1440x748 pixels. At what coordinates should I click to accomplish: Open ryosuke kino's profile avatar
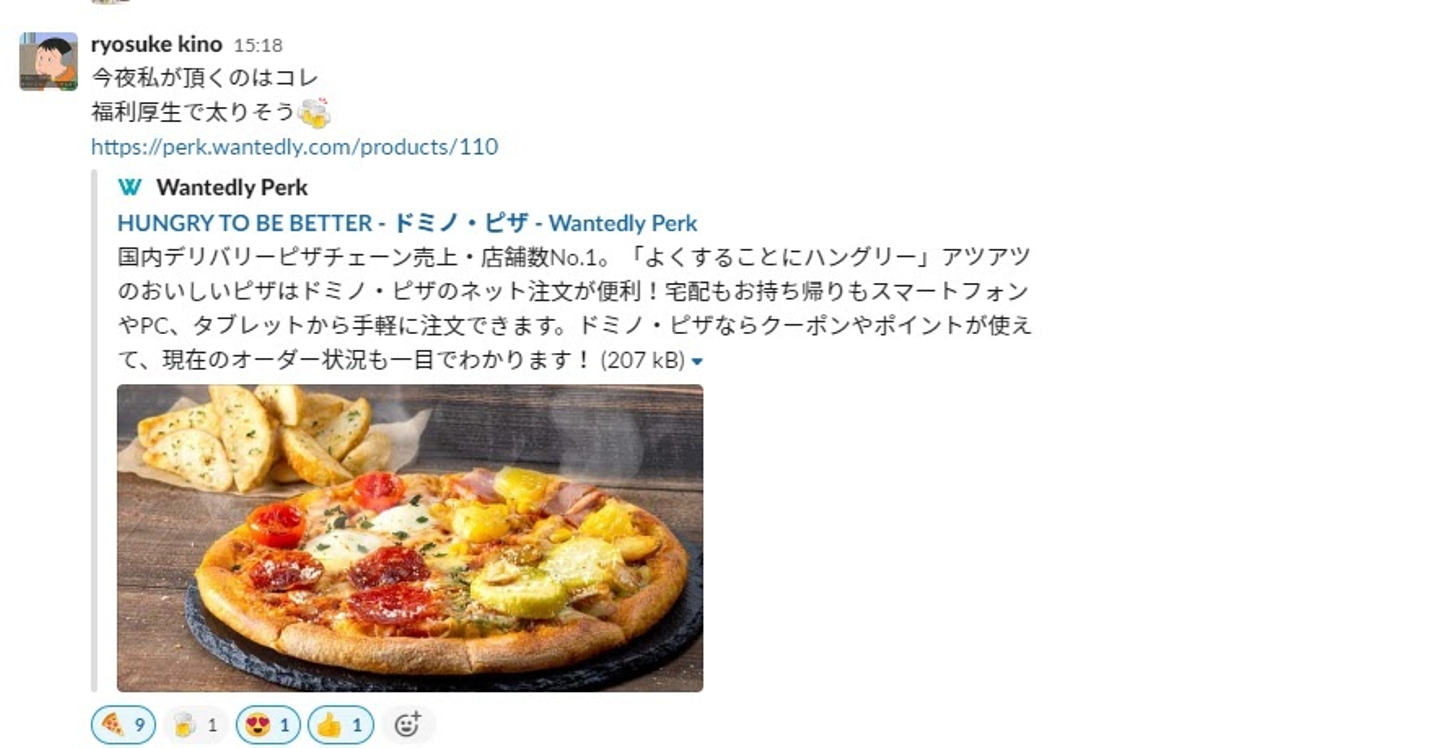48,62
